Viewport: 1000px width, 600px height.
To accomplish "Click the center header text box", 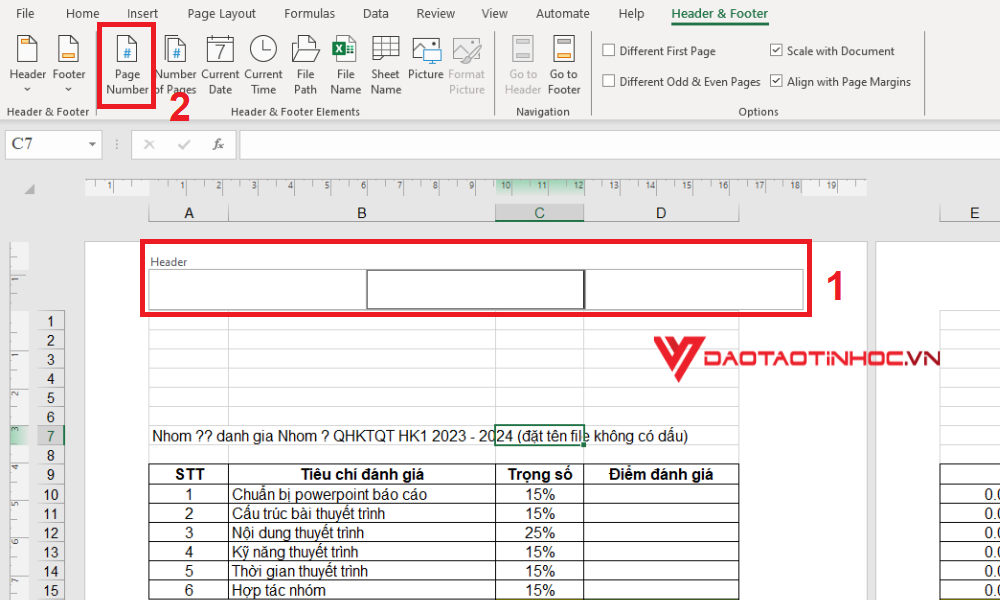I will [x=475, y=289].
